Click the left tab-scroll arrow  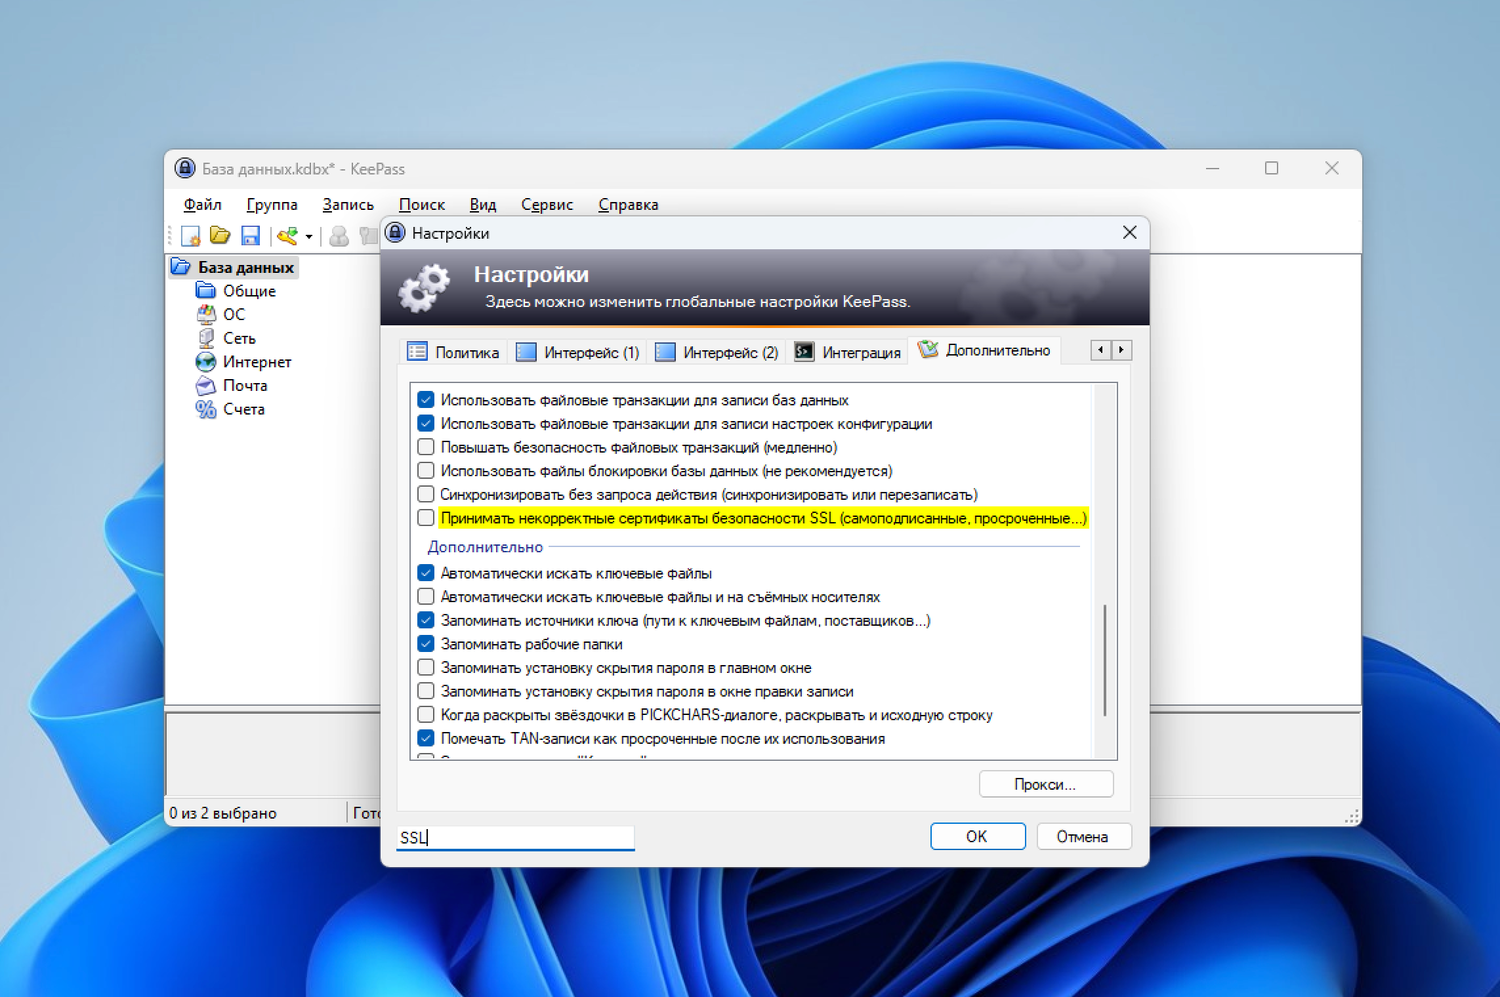click(1101, 350)
